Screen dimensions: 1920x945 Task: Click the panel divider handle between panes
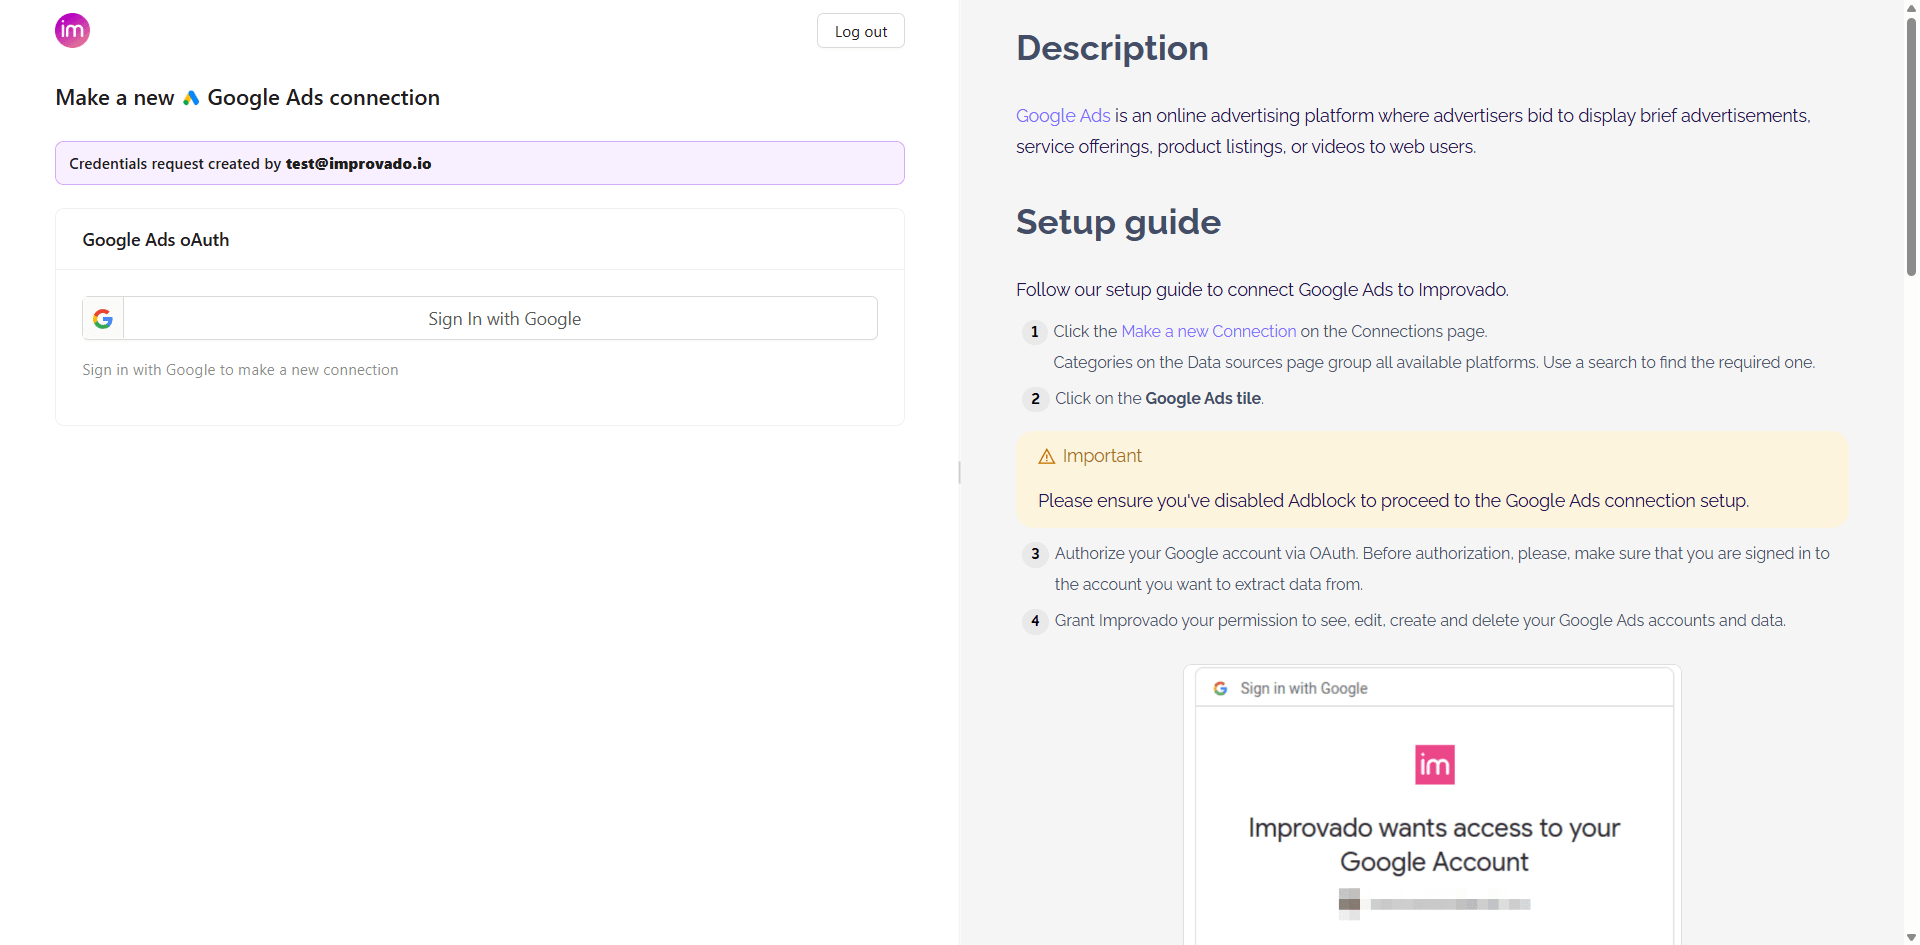[x=959, y=472]
